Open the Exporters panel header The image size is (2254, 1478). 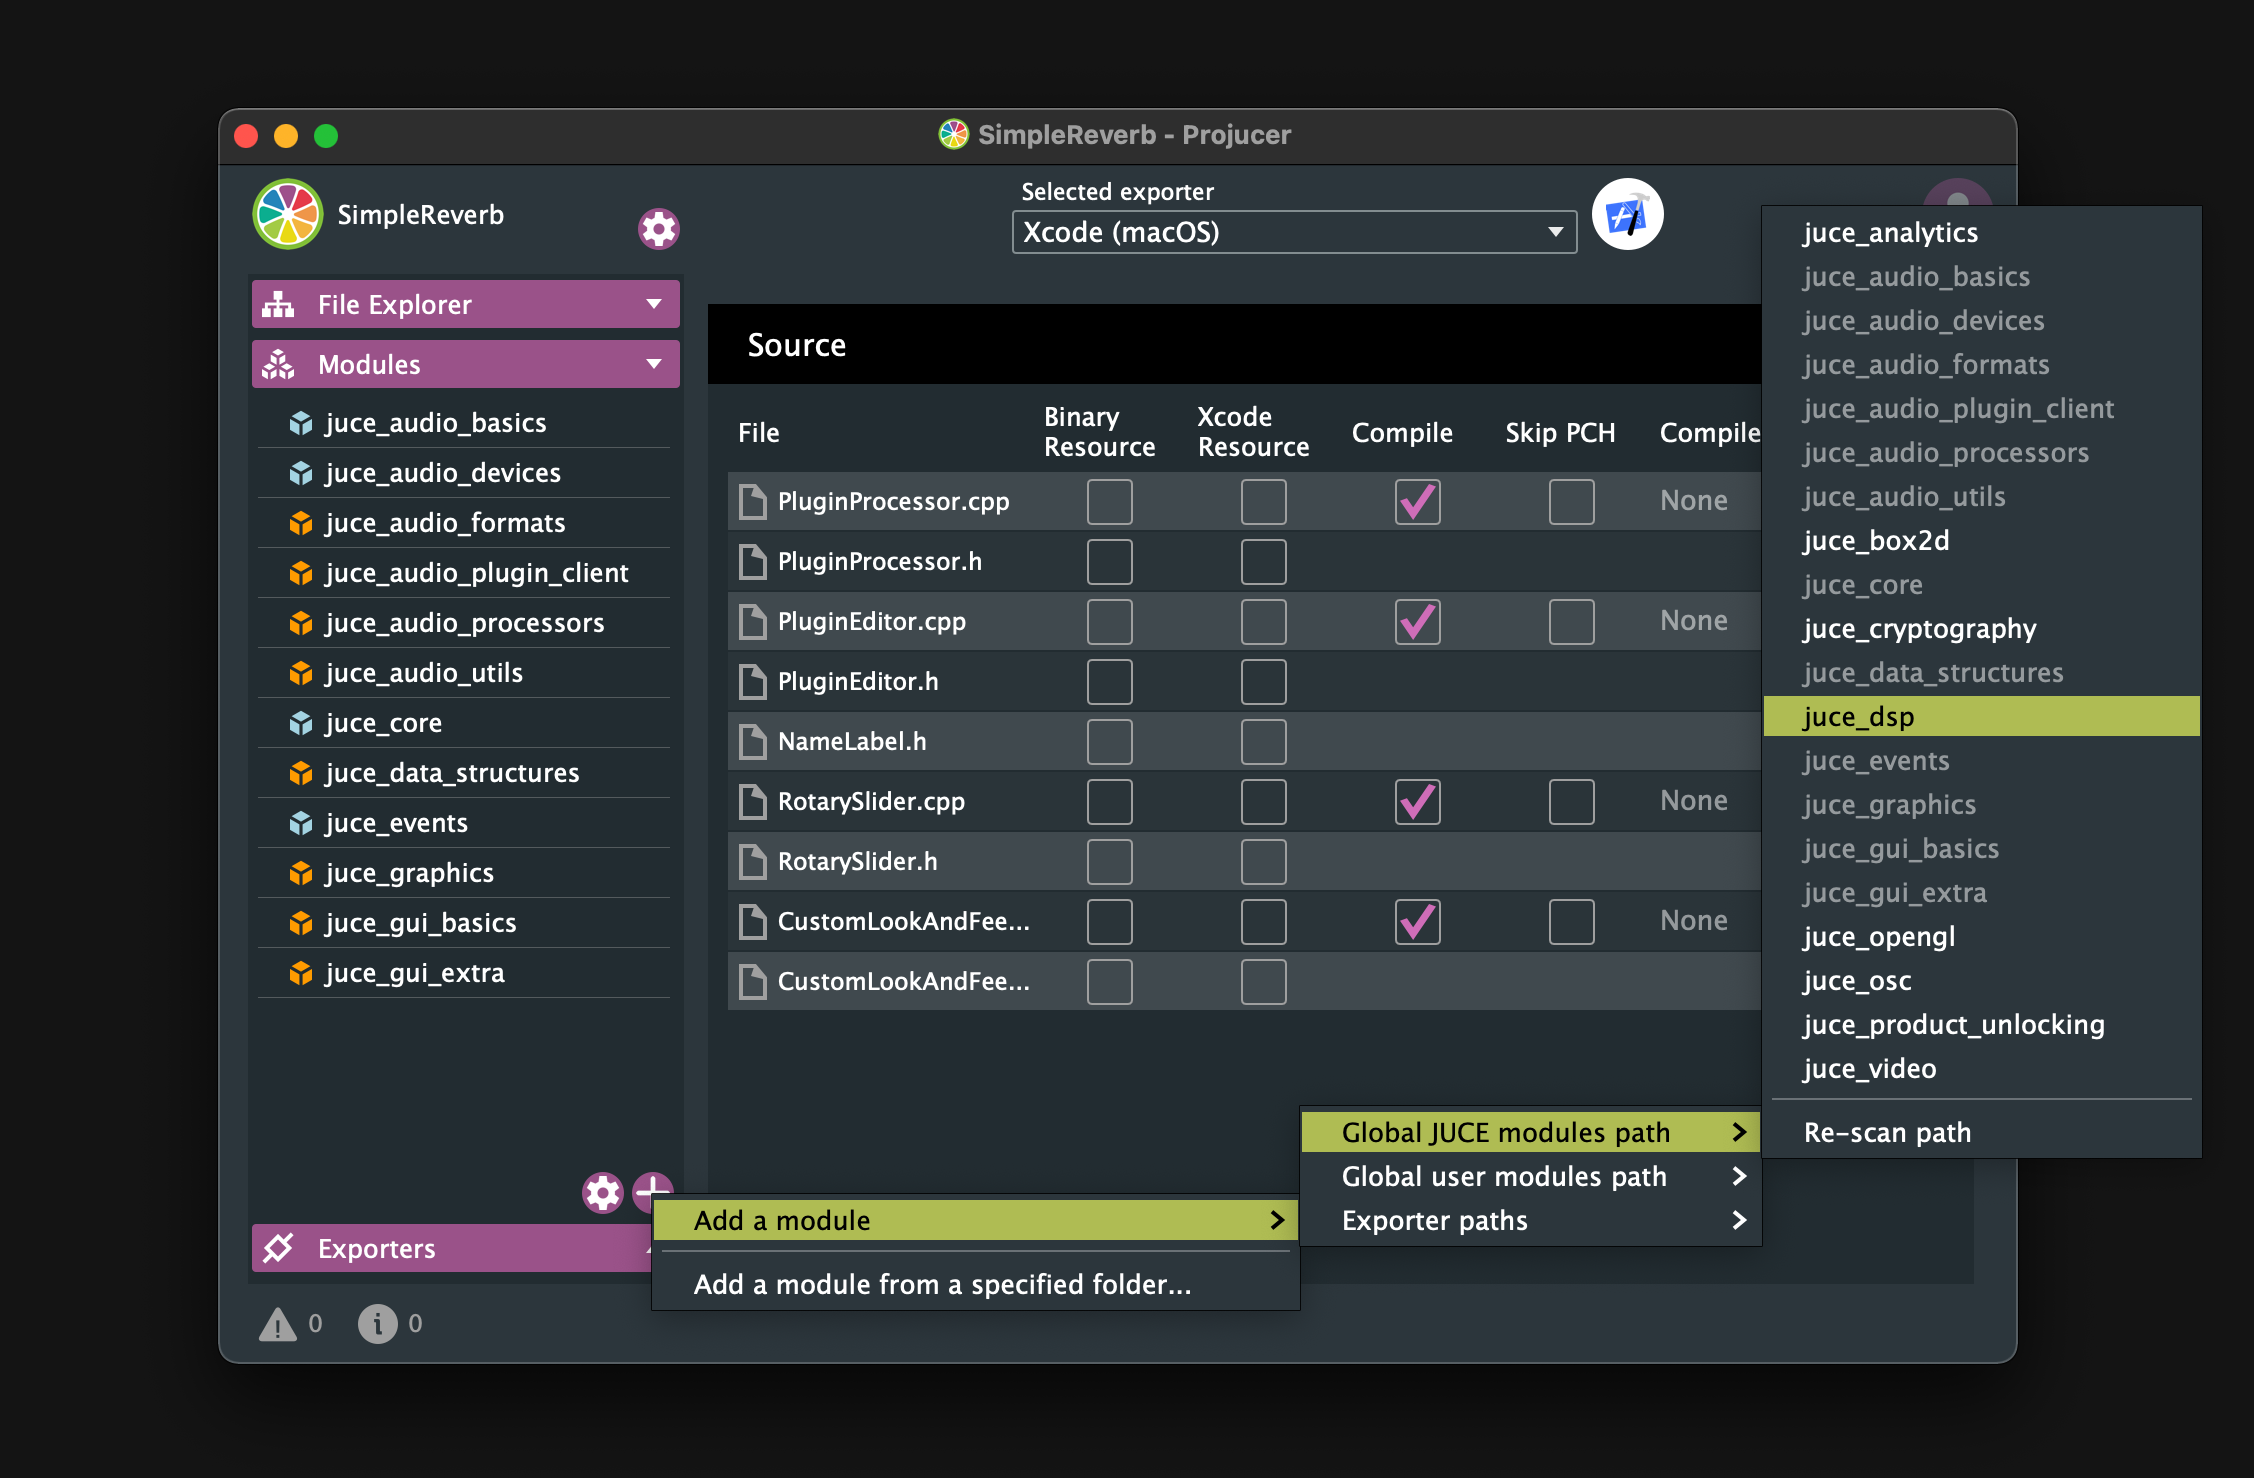tap(452, 1247)
